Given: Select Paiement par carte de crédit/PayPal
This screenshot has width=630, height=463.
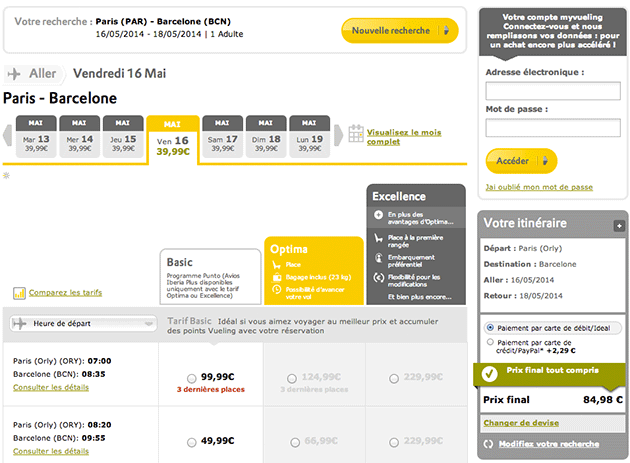Looking at the screenshot, I should click(x=490, y=342).
